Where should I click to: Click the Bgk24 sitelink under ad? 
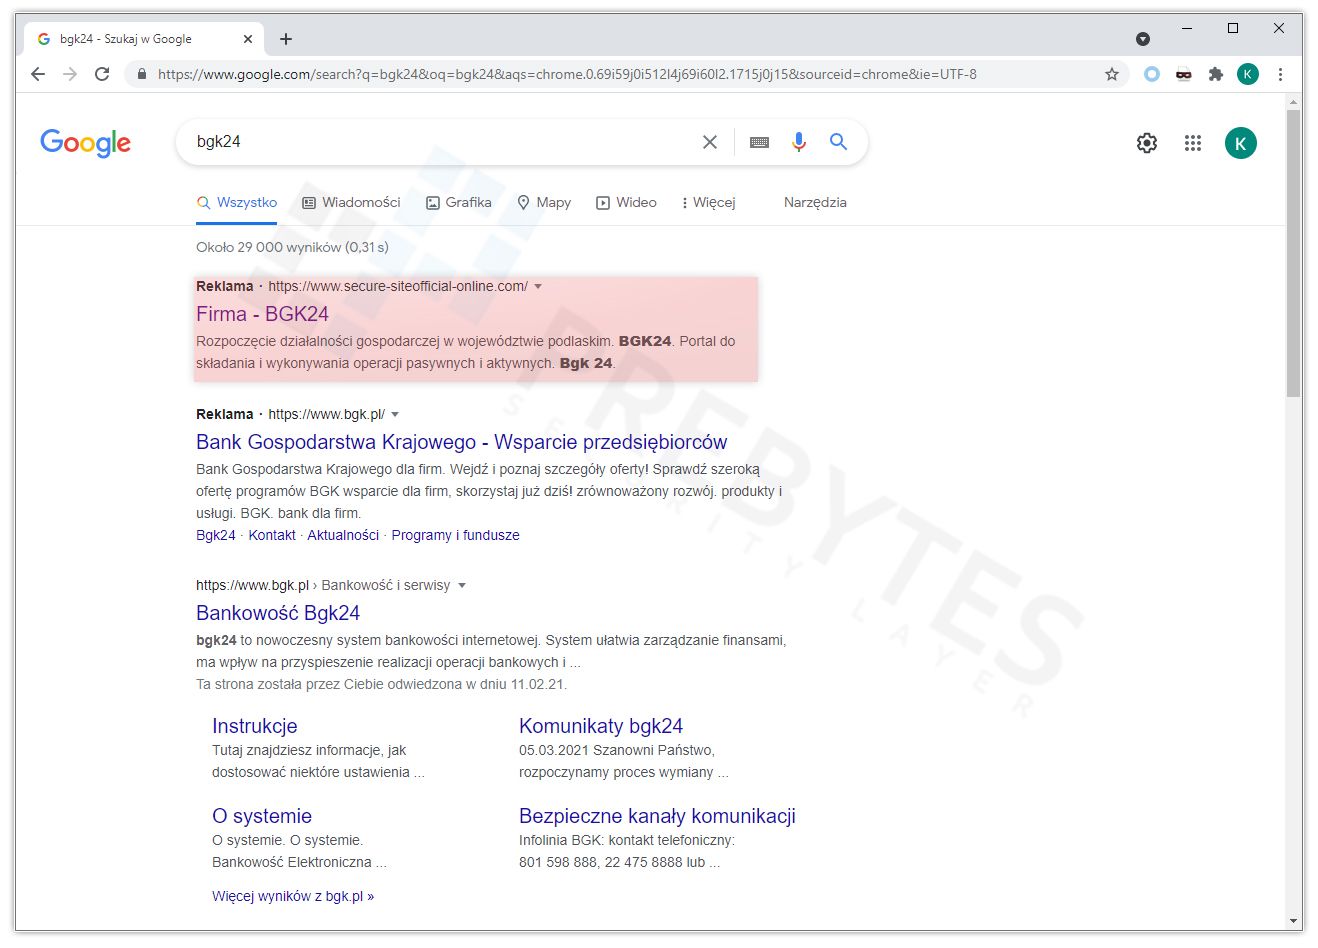216,535
